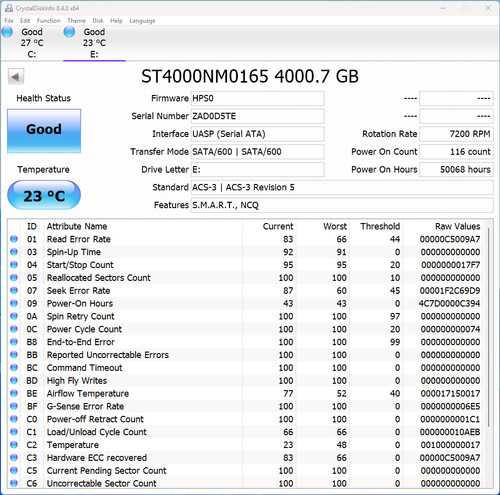Click the previous disk arrow button
The image size is (500, 495).
point(16,77)
